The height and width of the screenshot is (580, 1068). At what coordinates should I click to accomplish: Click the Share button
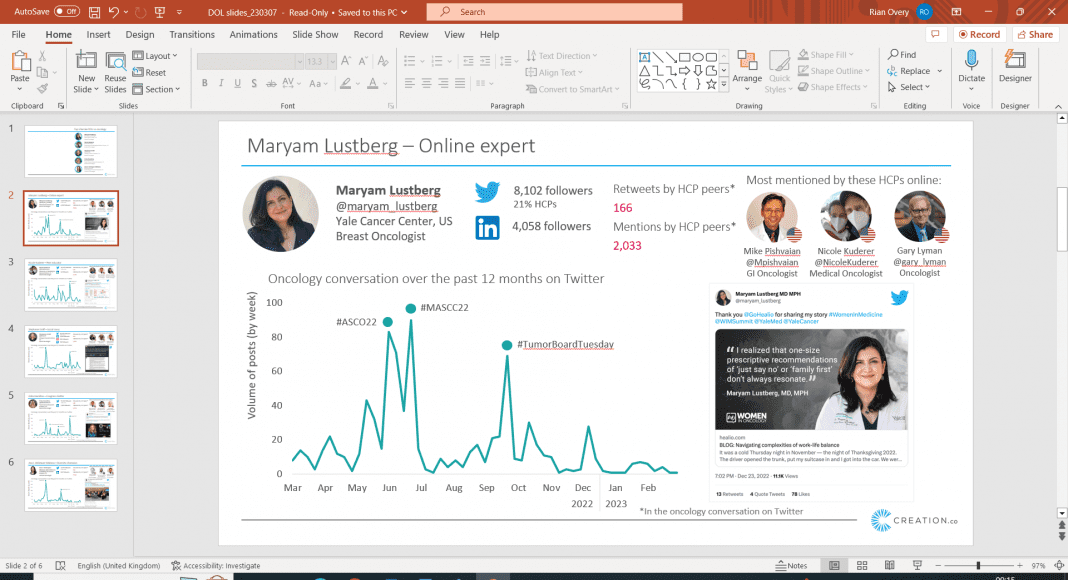point(1035,34)
